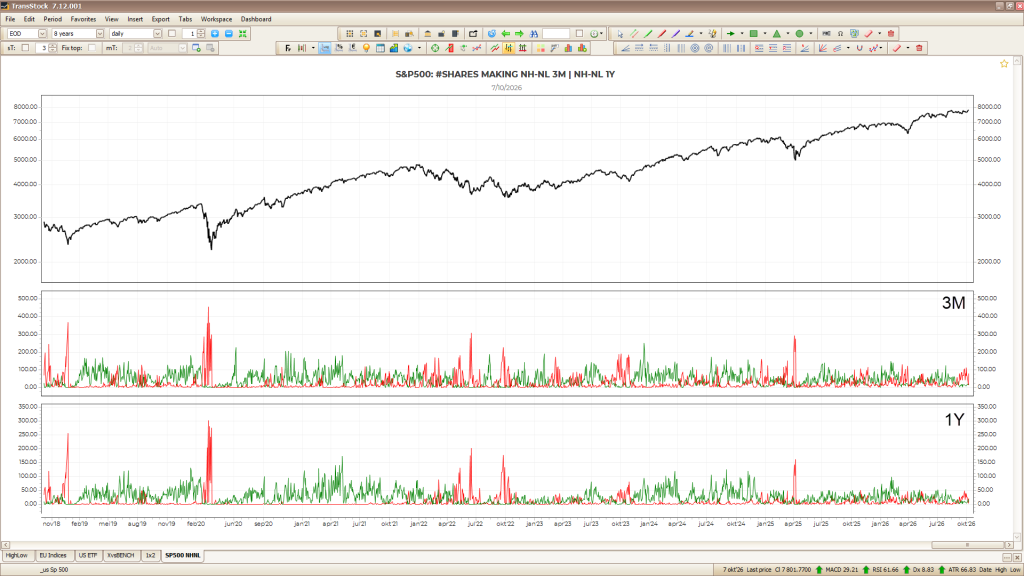The width and height of the screenshot is (1024, 576).
Task: Click the highlighted orange indicators icon
Action: coord(509,48)
